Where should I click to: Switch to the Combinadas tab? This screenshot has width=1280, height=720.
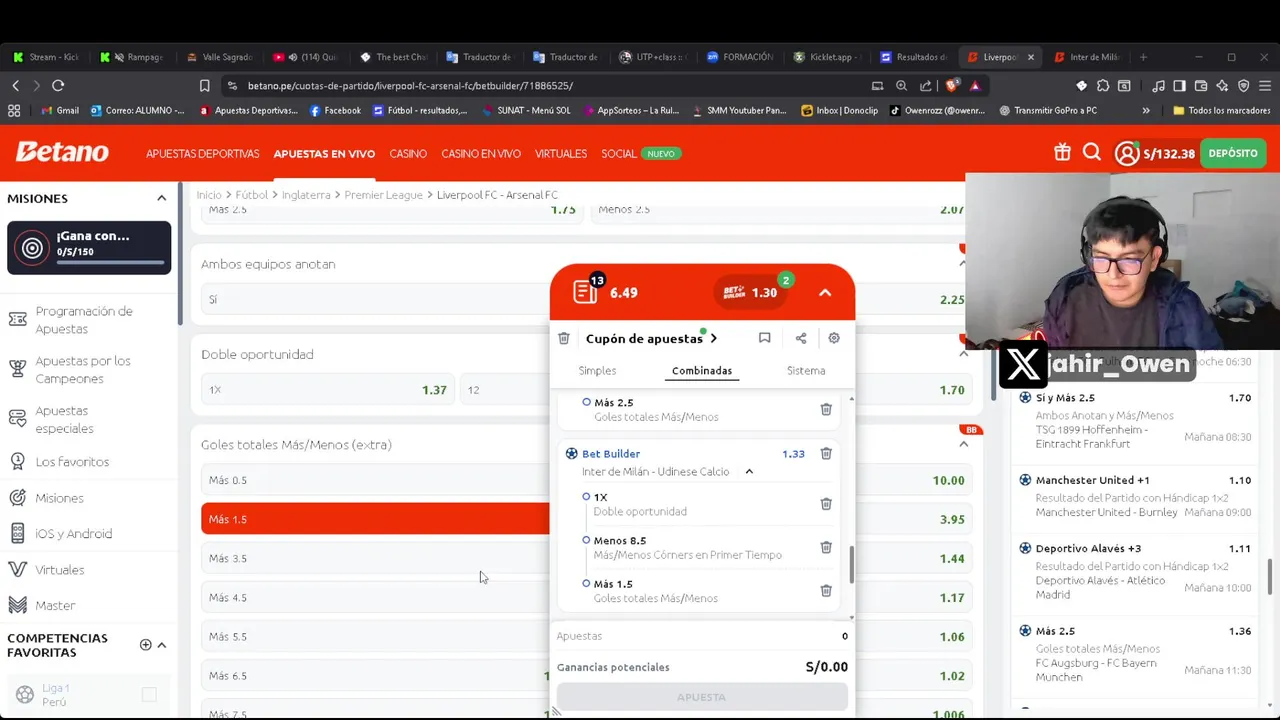[x=702, y=371]
